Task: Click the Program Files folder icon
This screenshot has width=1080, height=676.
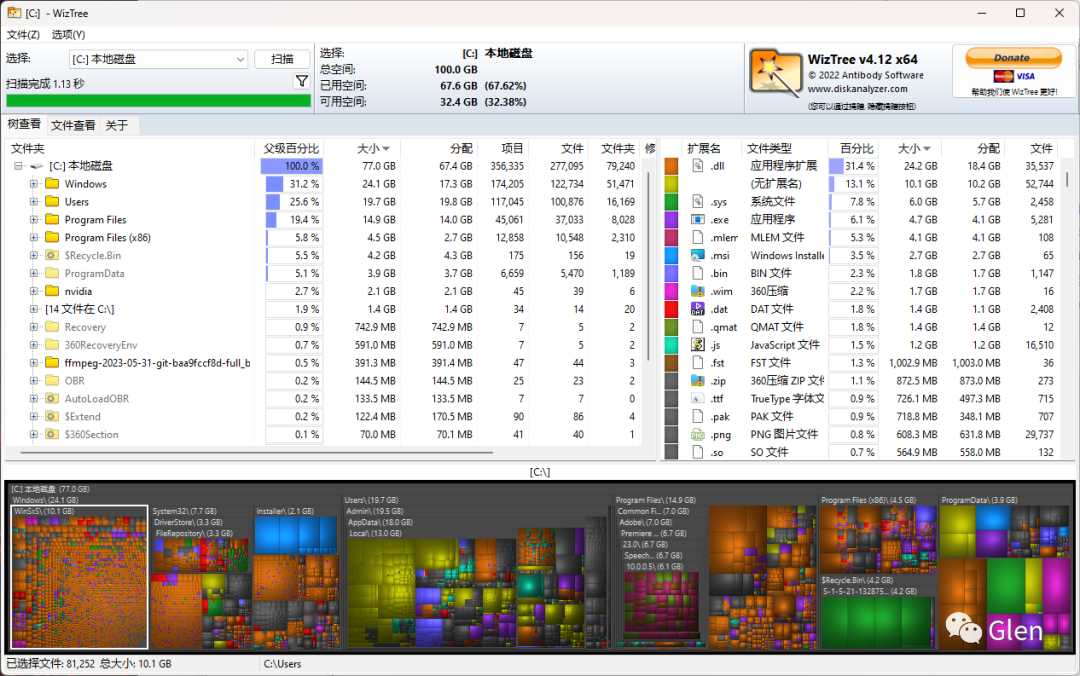Action: coord(52,219)
